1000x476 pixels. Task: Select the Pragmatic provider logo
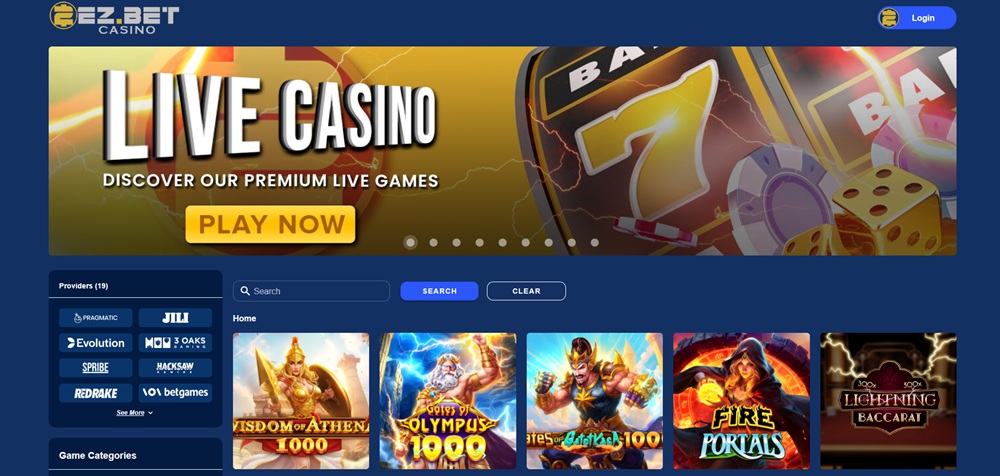(96, 318)
